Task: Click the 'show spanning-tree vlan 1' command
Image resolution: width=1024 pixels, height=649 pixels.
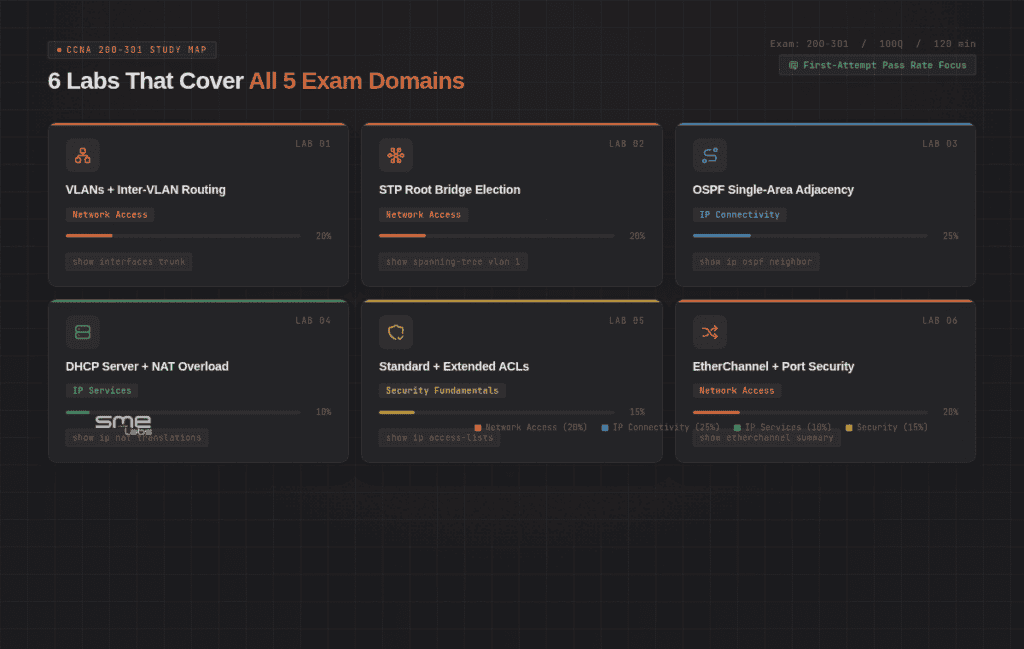Action: click(x=453, y=262)
